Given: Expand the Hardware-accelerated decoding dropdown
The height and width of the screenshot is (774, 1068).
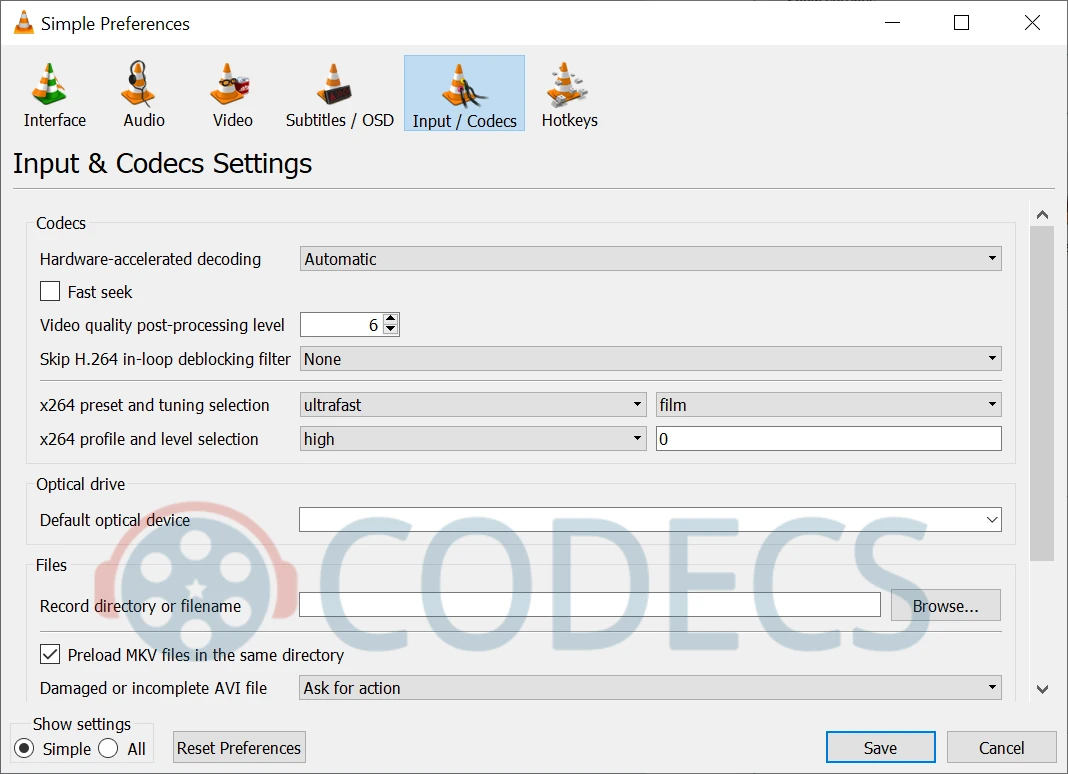Looking at the screenshot, I should (x=651, y=259).
